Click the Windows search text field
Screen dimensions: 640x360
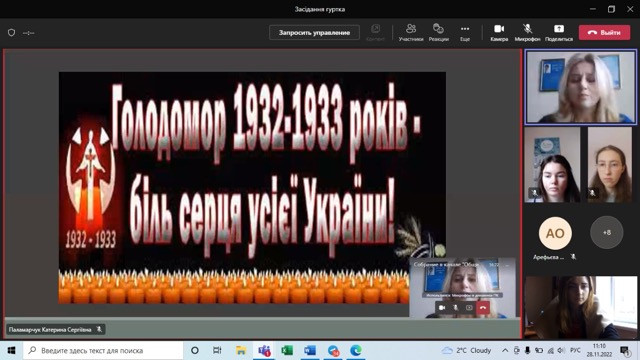pos(103,350)
